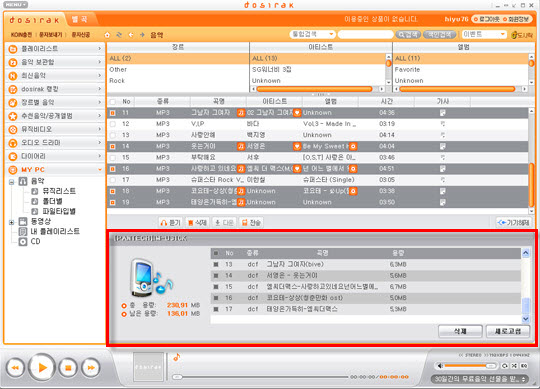The image size is (540, 389).
Task: Click the 내 플레이리스트 tree icon
Action: coord(23,231)
